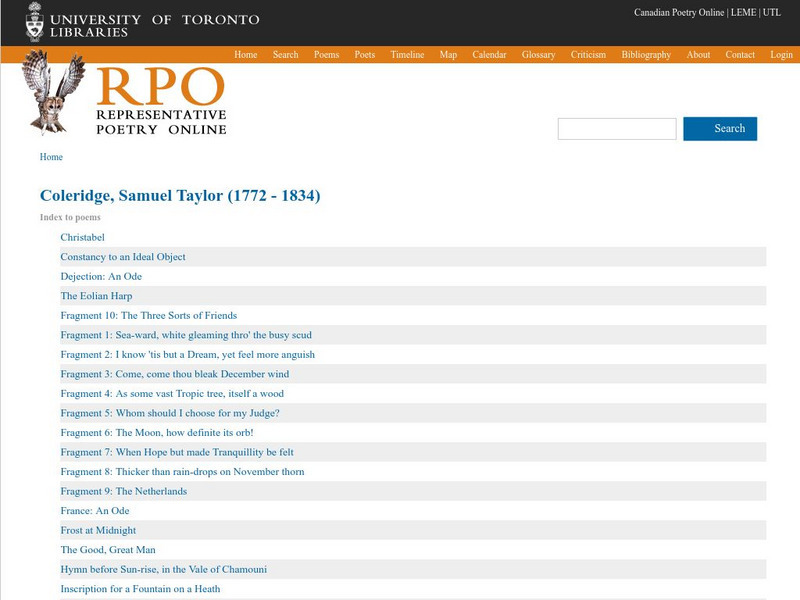Go to the Poets menu item

click(x=365, y=55)
